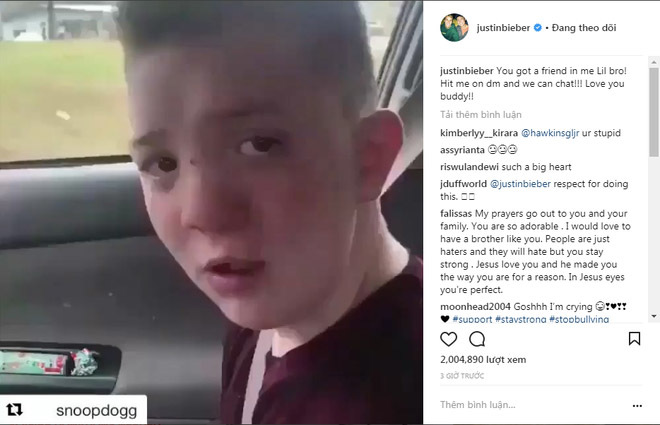Click the scrollbar up arrow in comments
Image resolution: width=660 pixels, height=425 pixels.
(654, 62)
